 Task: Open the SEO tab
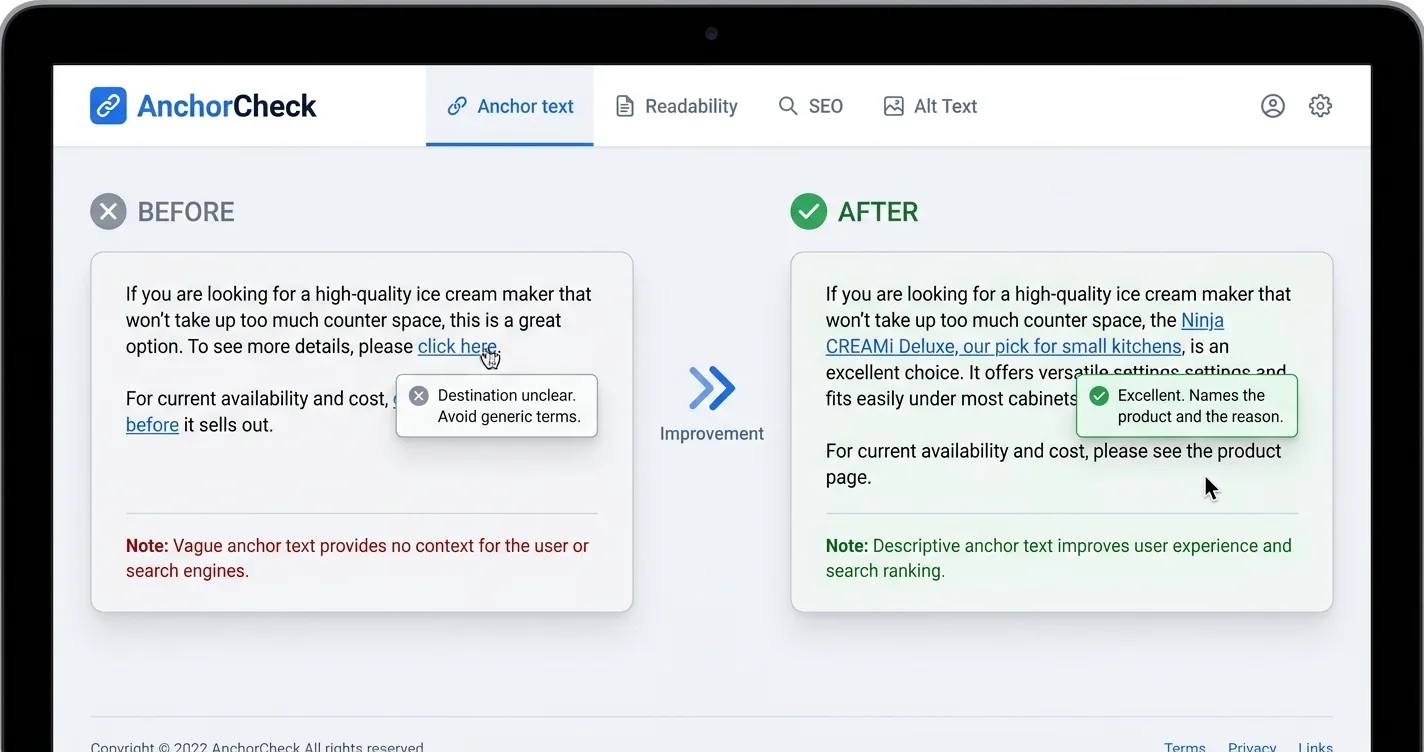point(811,106)
